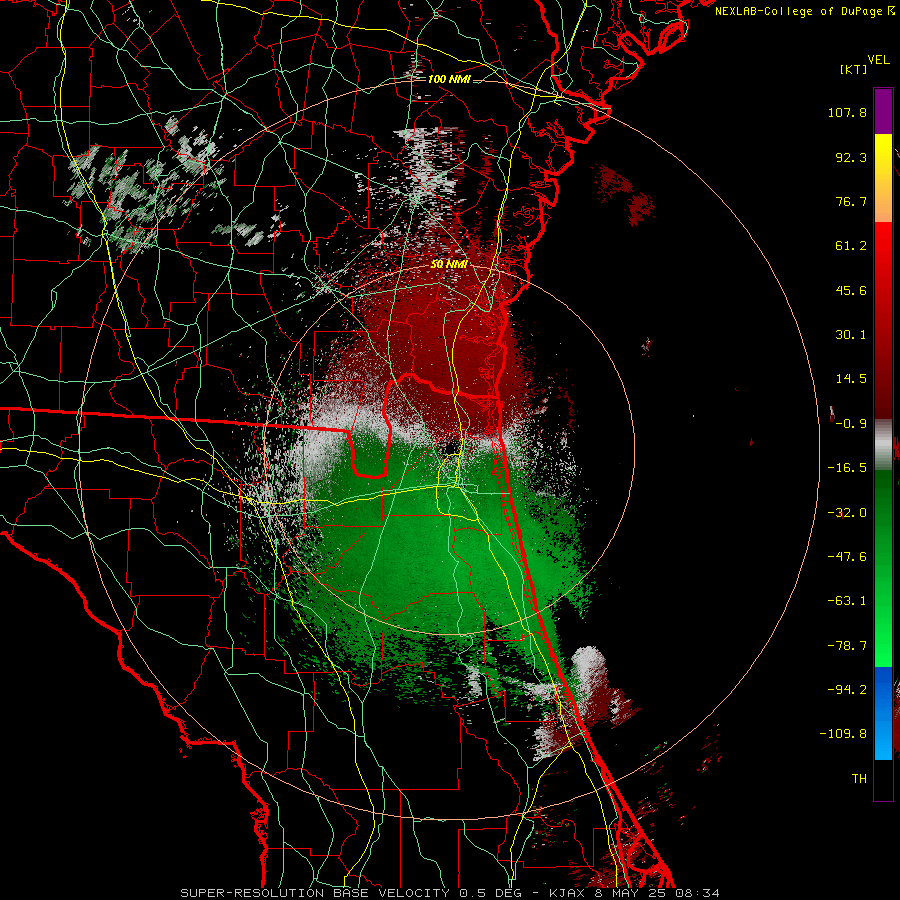Select the -16.5 legend value
The height and width of the screenshot is (900, 900).
847,468
